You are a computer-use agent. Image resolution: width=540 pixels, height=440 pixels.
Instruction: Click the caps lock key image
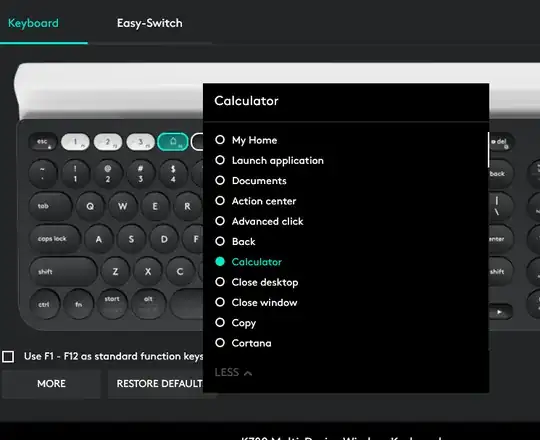pyautogui.click(x=55, y=239)
